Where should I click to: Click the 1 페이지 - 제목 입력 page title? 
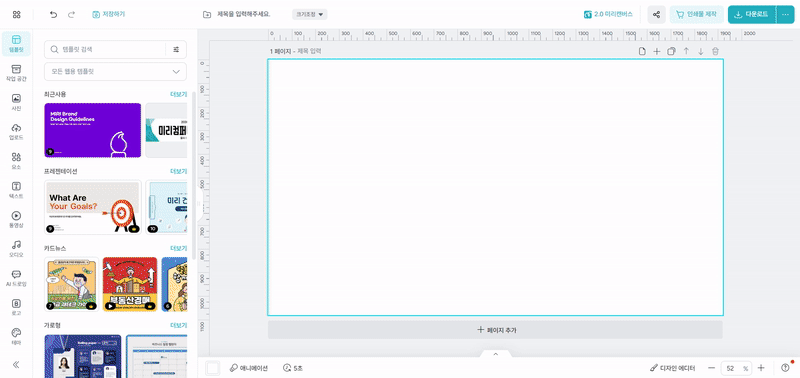click(296, 51)
